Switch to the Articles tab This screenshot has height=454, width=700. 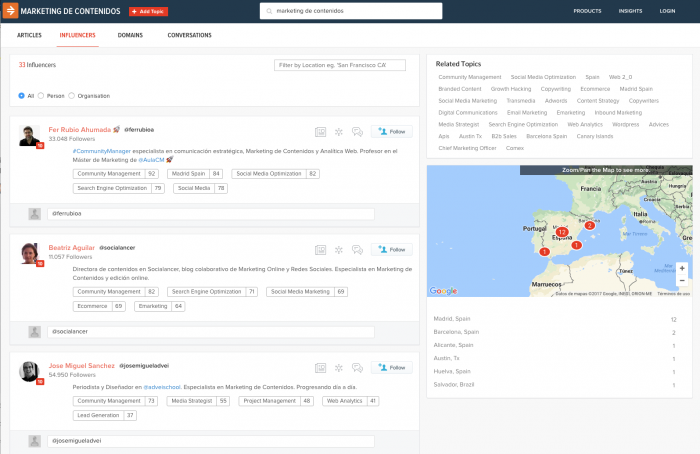pos(29,35)
